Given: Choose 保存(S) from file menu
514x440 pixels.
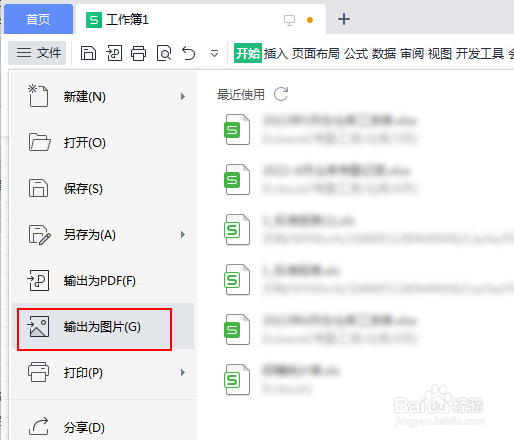Looking at the screenshot, I should coord(103,189).
